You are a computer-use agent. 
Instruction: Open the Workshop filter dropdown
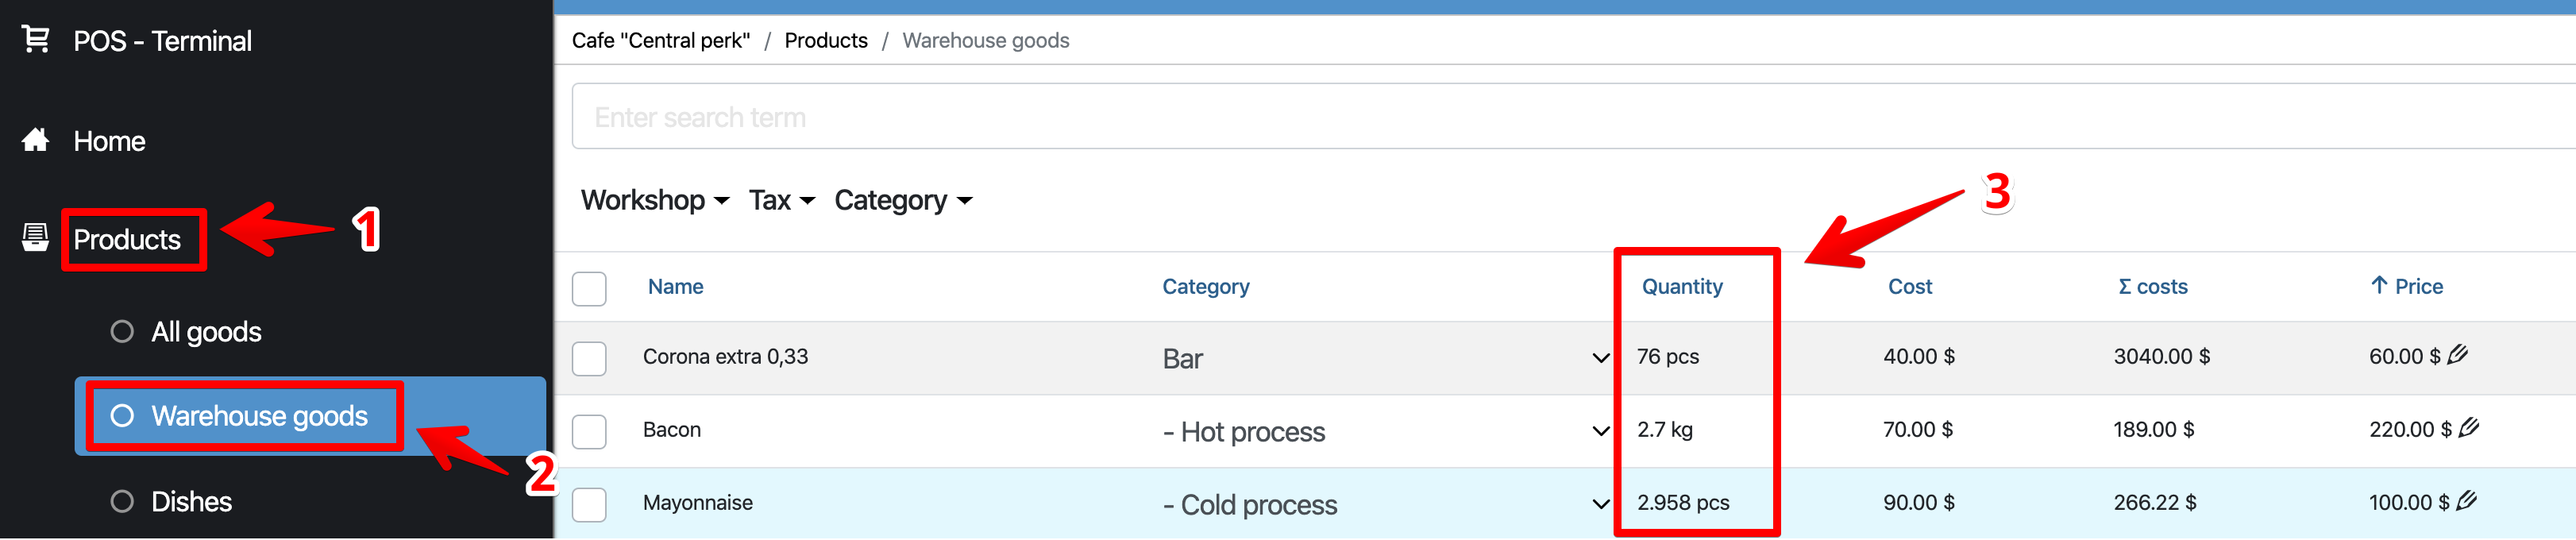tap(655, 200)
